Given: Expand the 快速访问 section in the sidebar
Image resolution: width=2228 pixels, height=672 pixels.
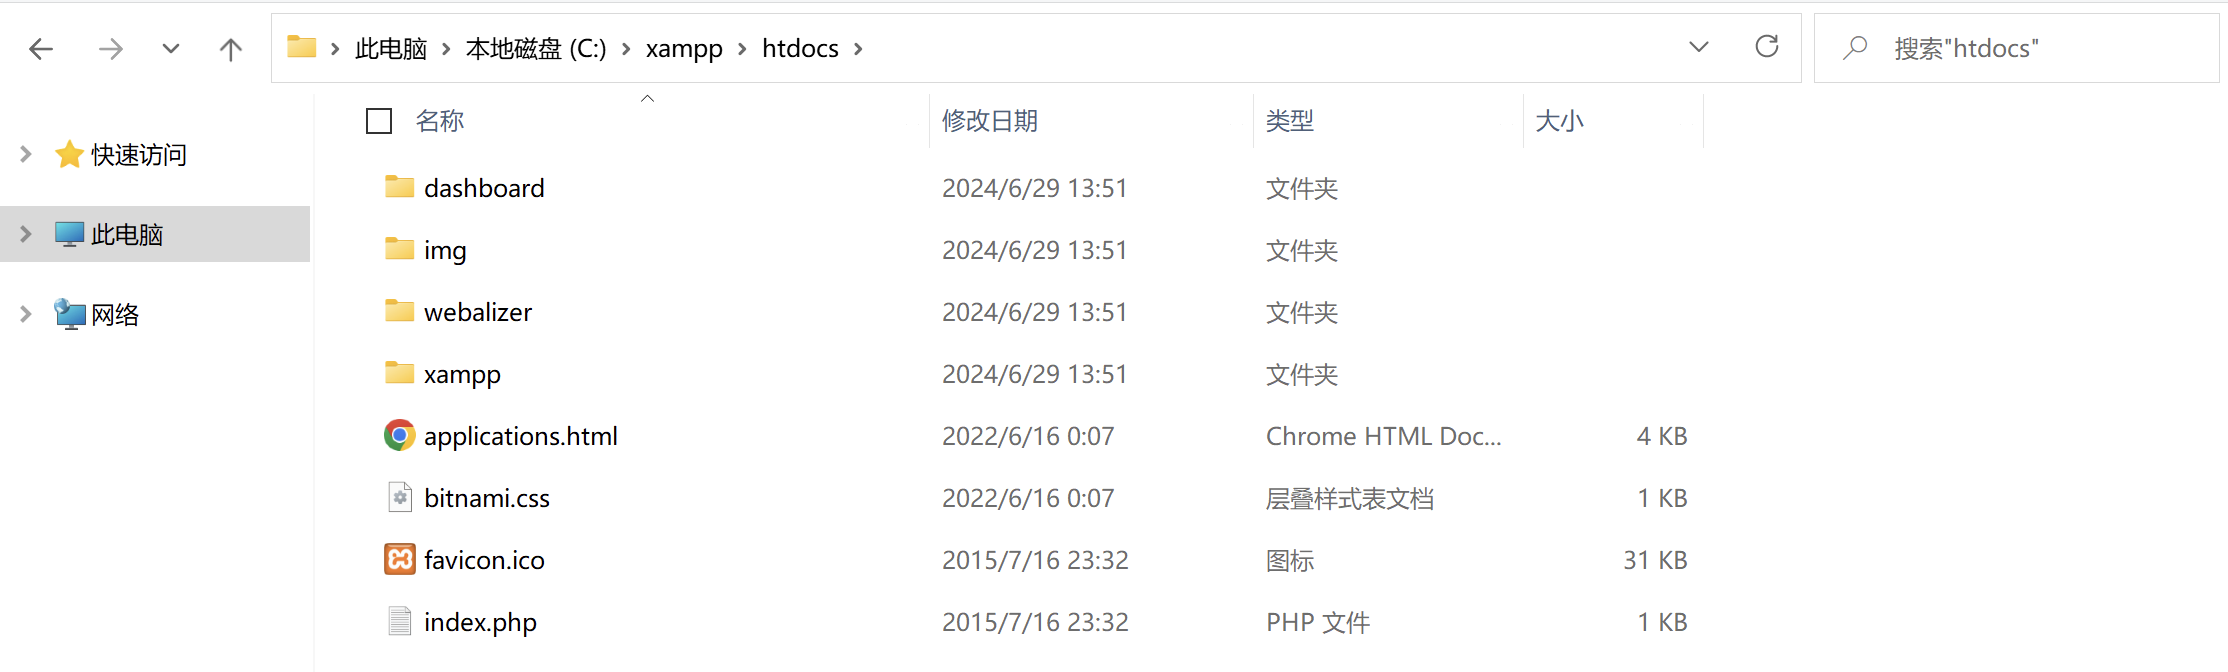Looking at the screenshot, I should pyautogui.click(x=24, y=154).
